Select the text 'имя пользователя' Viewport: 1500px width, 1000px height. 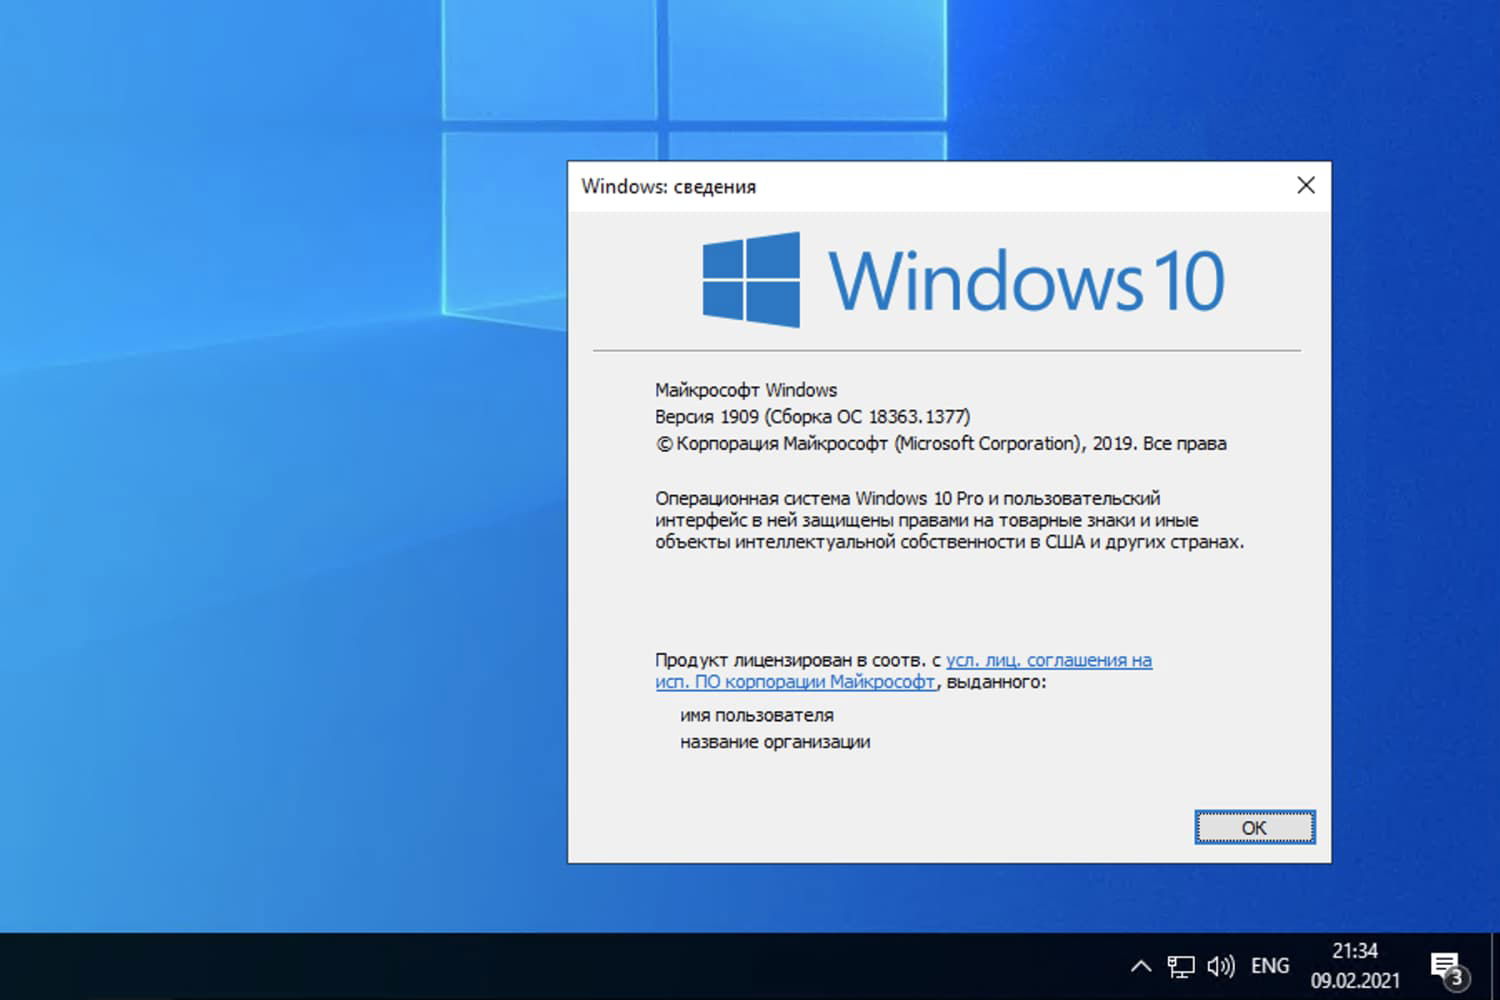(x=758, y=714)
